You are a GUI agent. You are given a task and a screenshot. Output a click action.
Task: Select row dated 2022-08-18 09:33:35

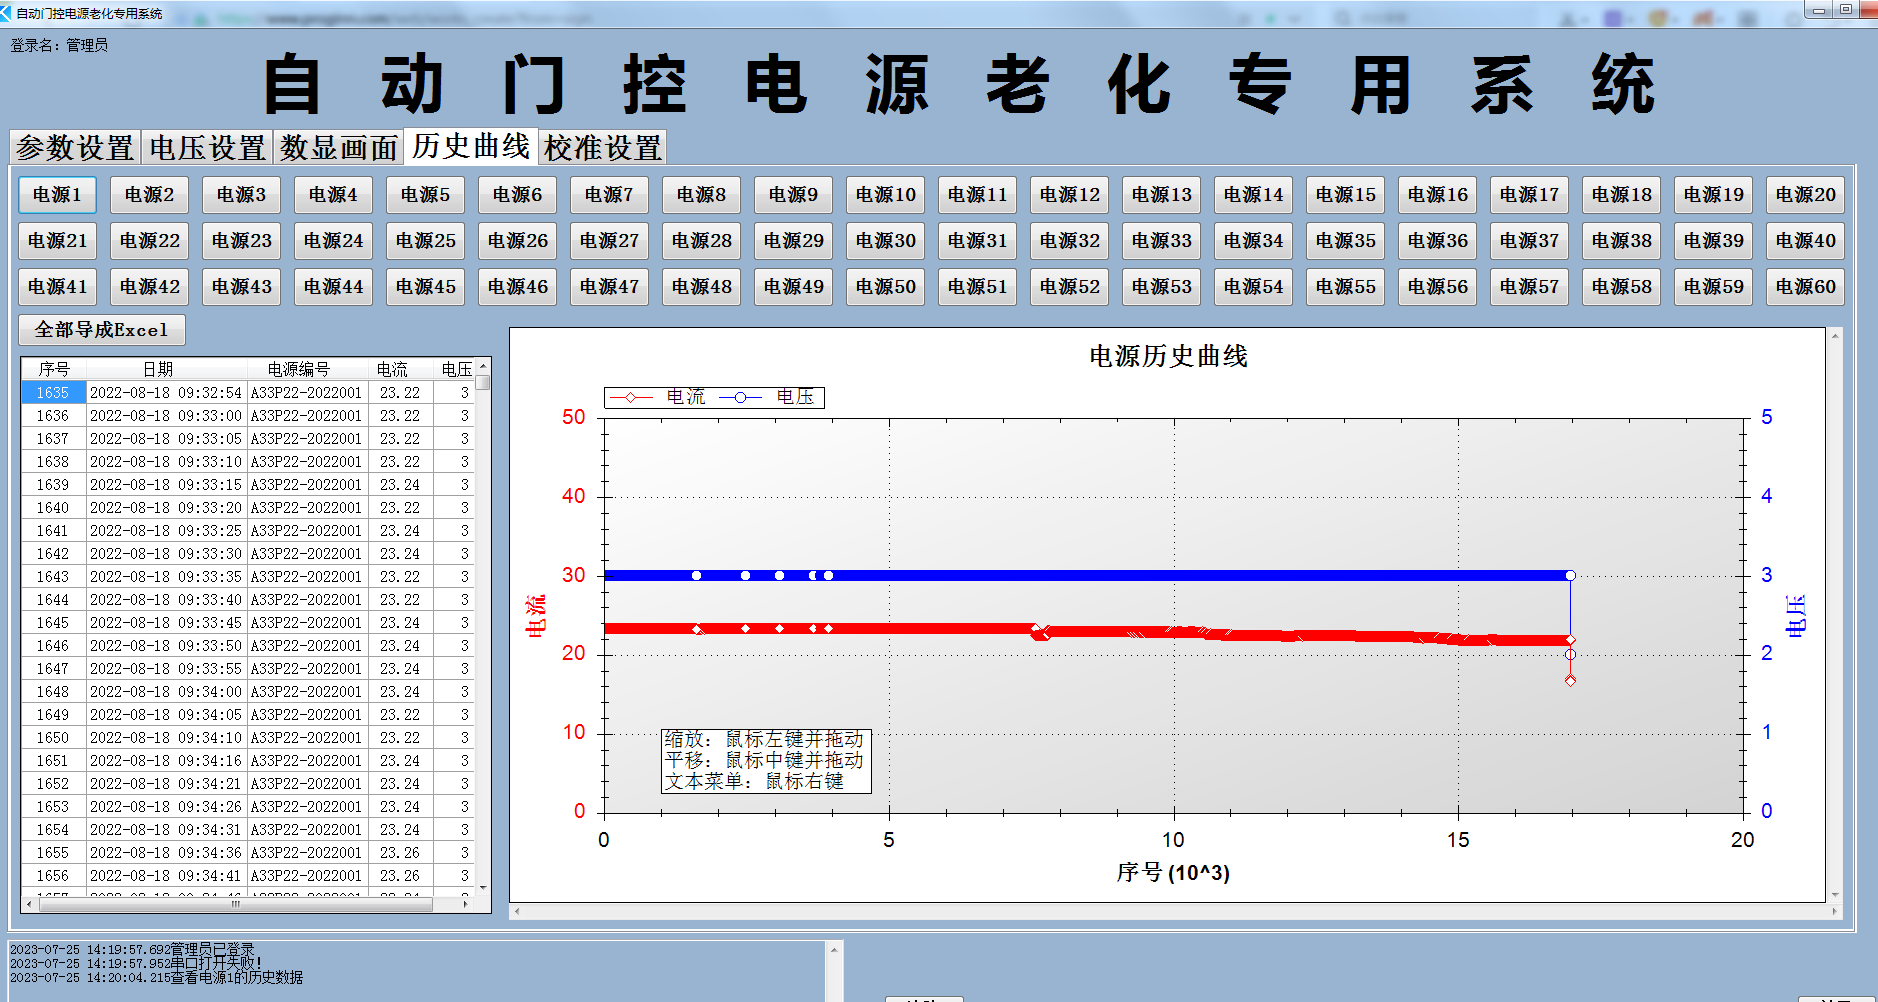pyautogui.click(x=248, y=577)
